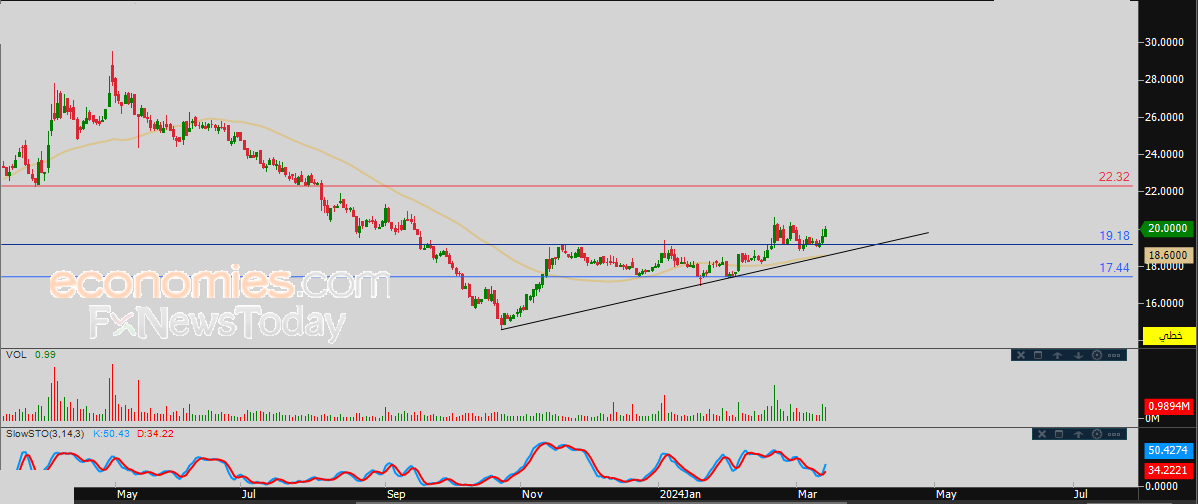Screen dimensions: 1198x504
Task: Move the VOL panel up
Action: tap(1058, 355)
